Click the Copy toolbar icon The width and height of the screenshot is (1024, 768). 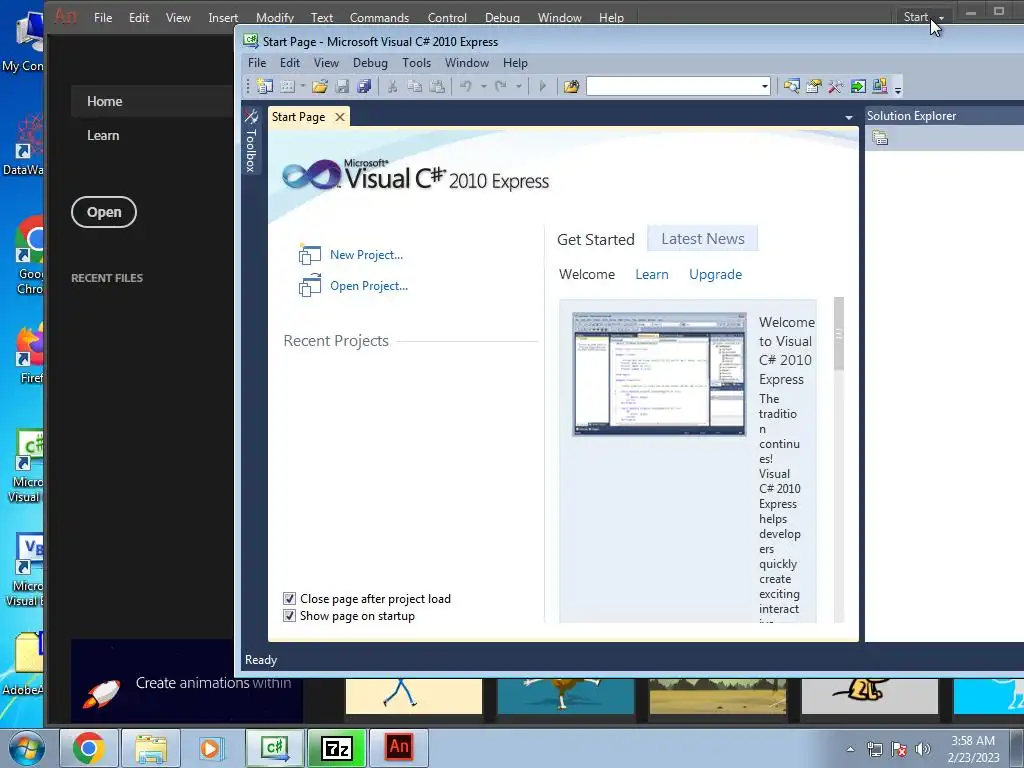coord(415,86)
